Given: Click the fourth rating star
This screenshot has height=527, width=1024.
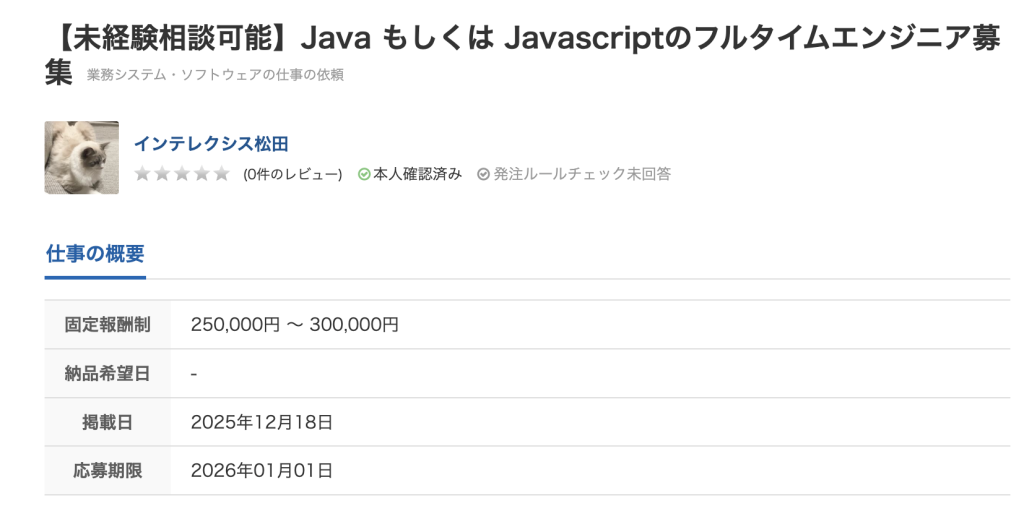Looking at the screenshot, I should (x=202, y=174).
